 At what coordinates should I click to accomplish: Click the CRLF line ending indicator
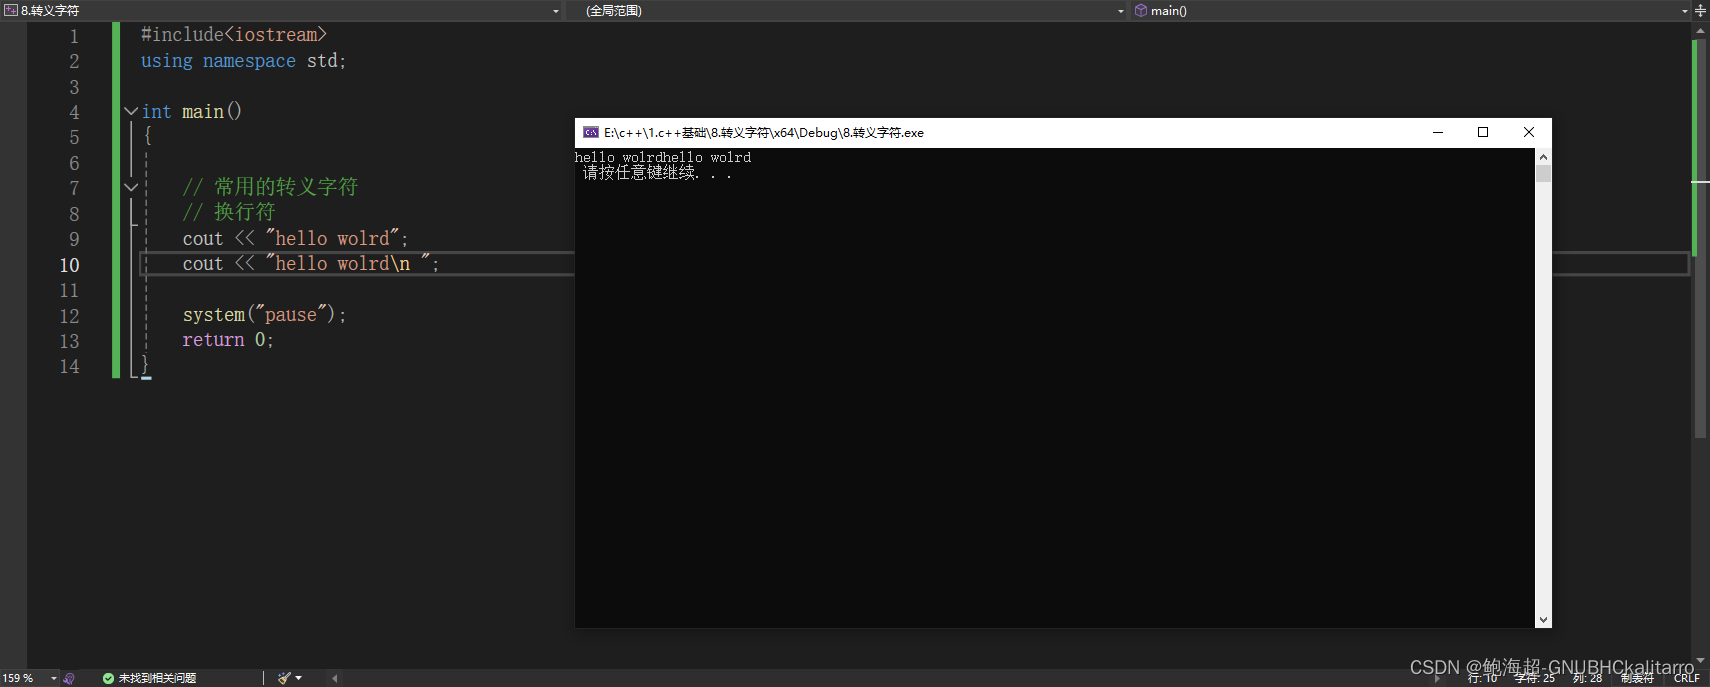pyautogui.click(x=1687, y=678)
